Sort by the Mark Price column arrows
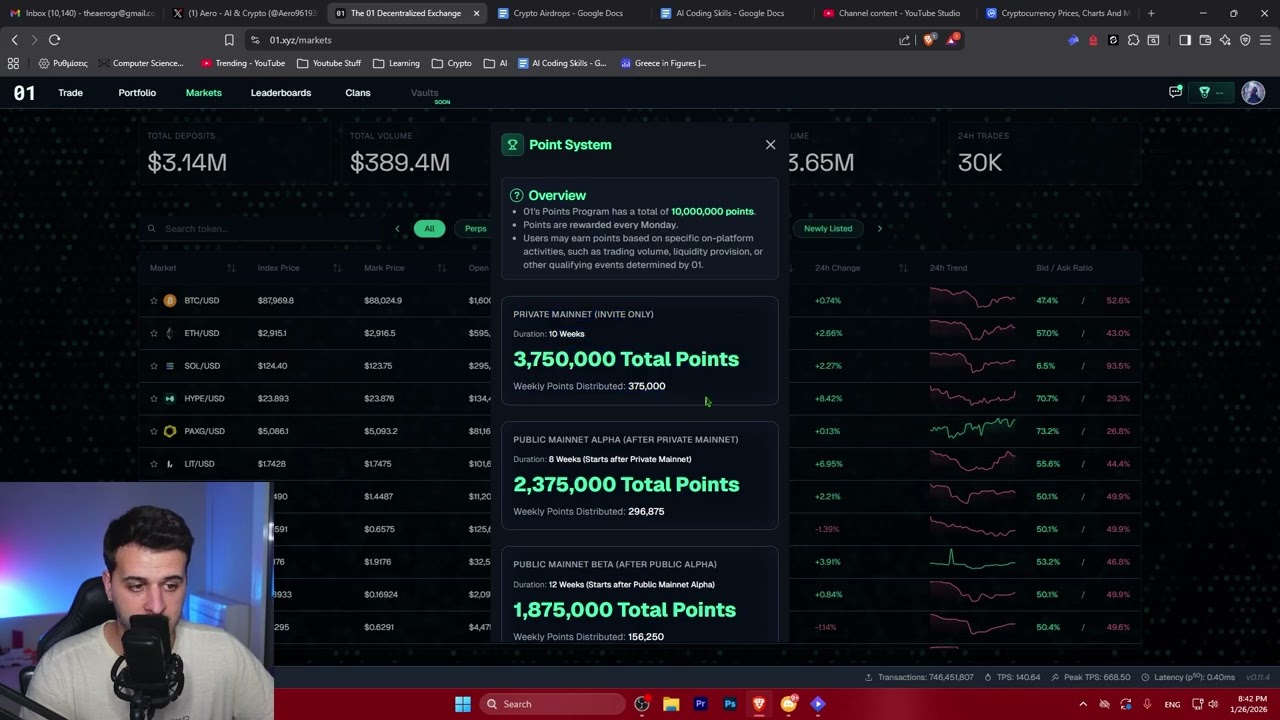Image resolution: width=1280 pixels, height=720 pixels. 443,268
